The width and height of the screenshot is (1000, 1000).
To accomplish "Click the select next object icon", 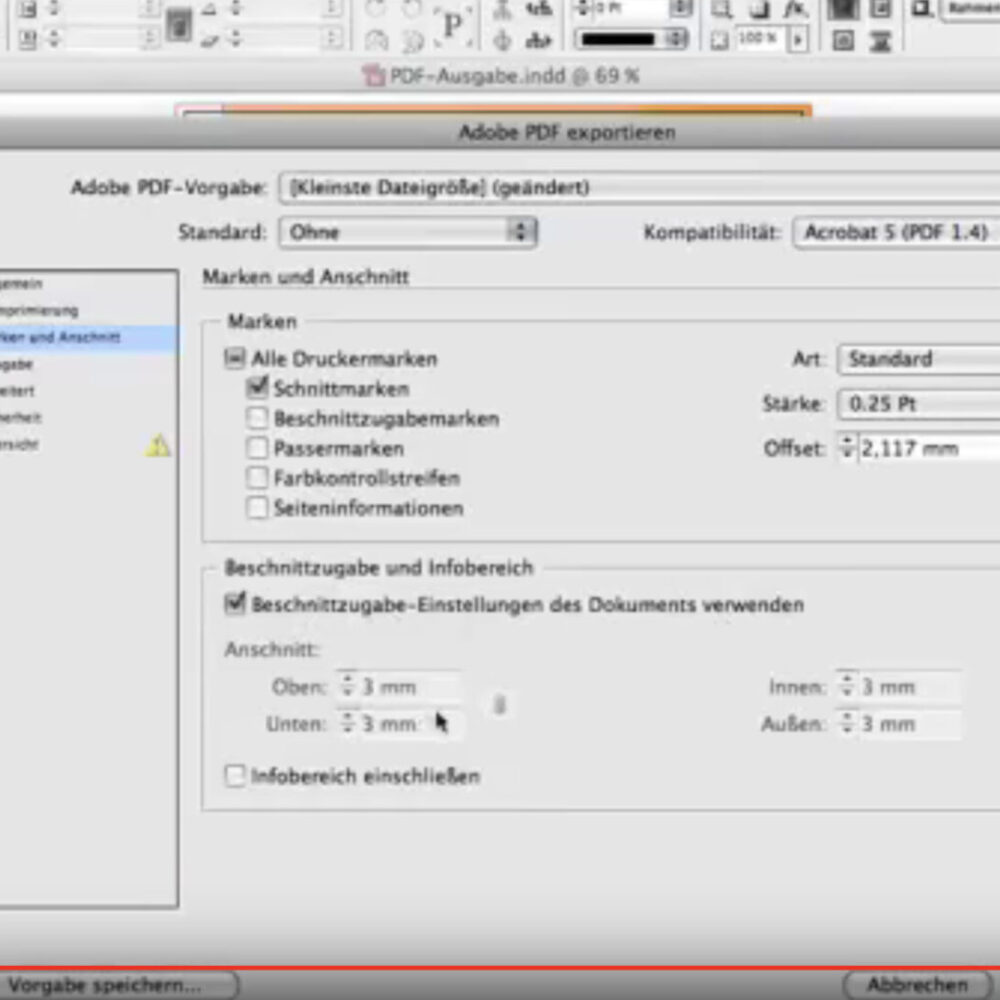I will 539,40.
